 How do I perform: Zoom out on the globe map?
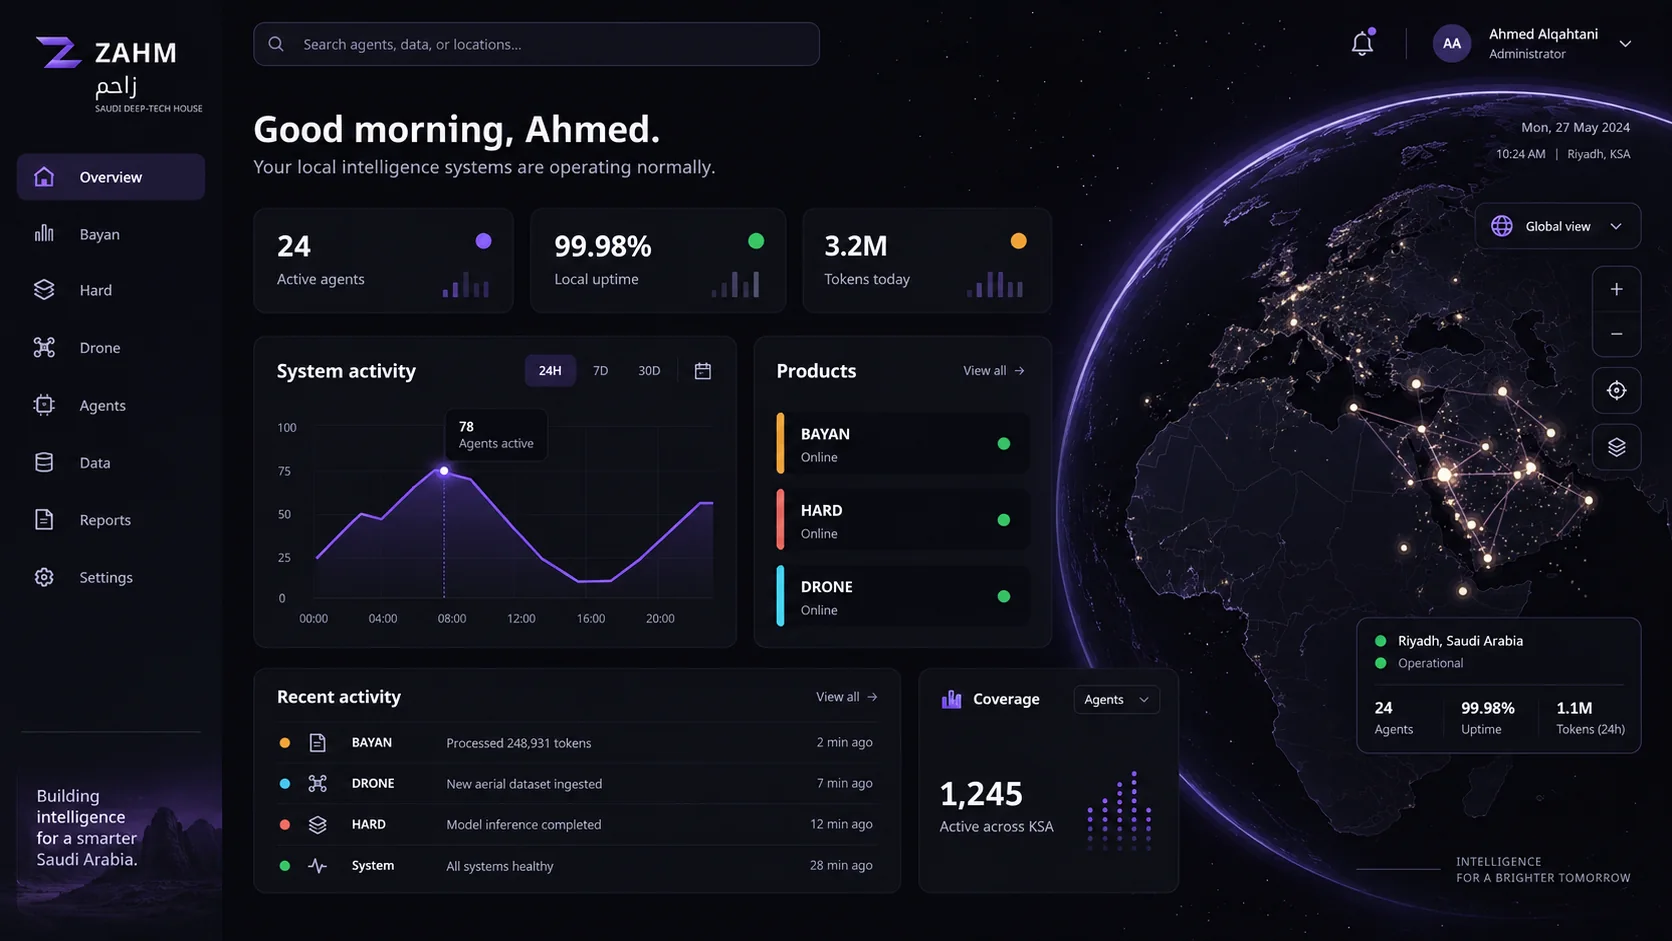coord(1616,334)
